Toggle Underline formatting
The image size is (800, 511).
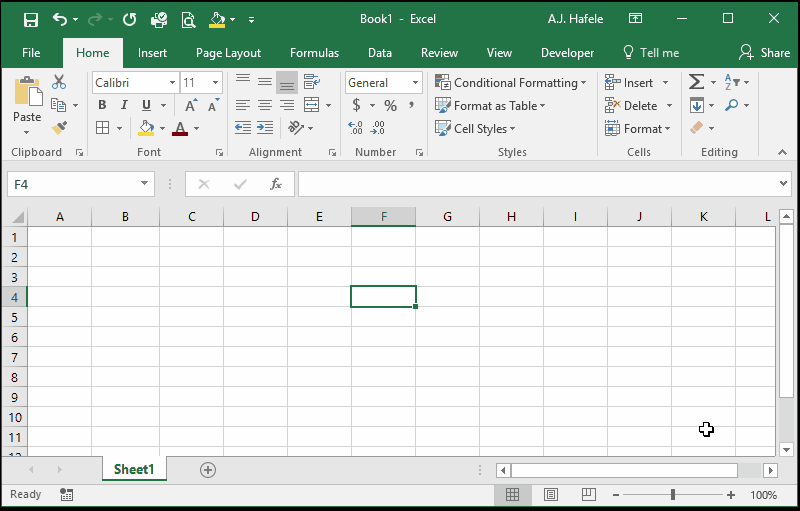pyautogui.click(x=146, y=105)
